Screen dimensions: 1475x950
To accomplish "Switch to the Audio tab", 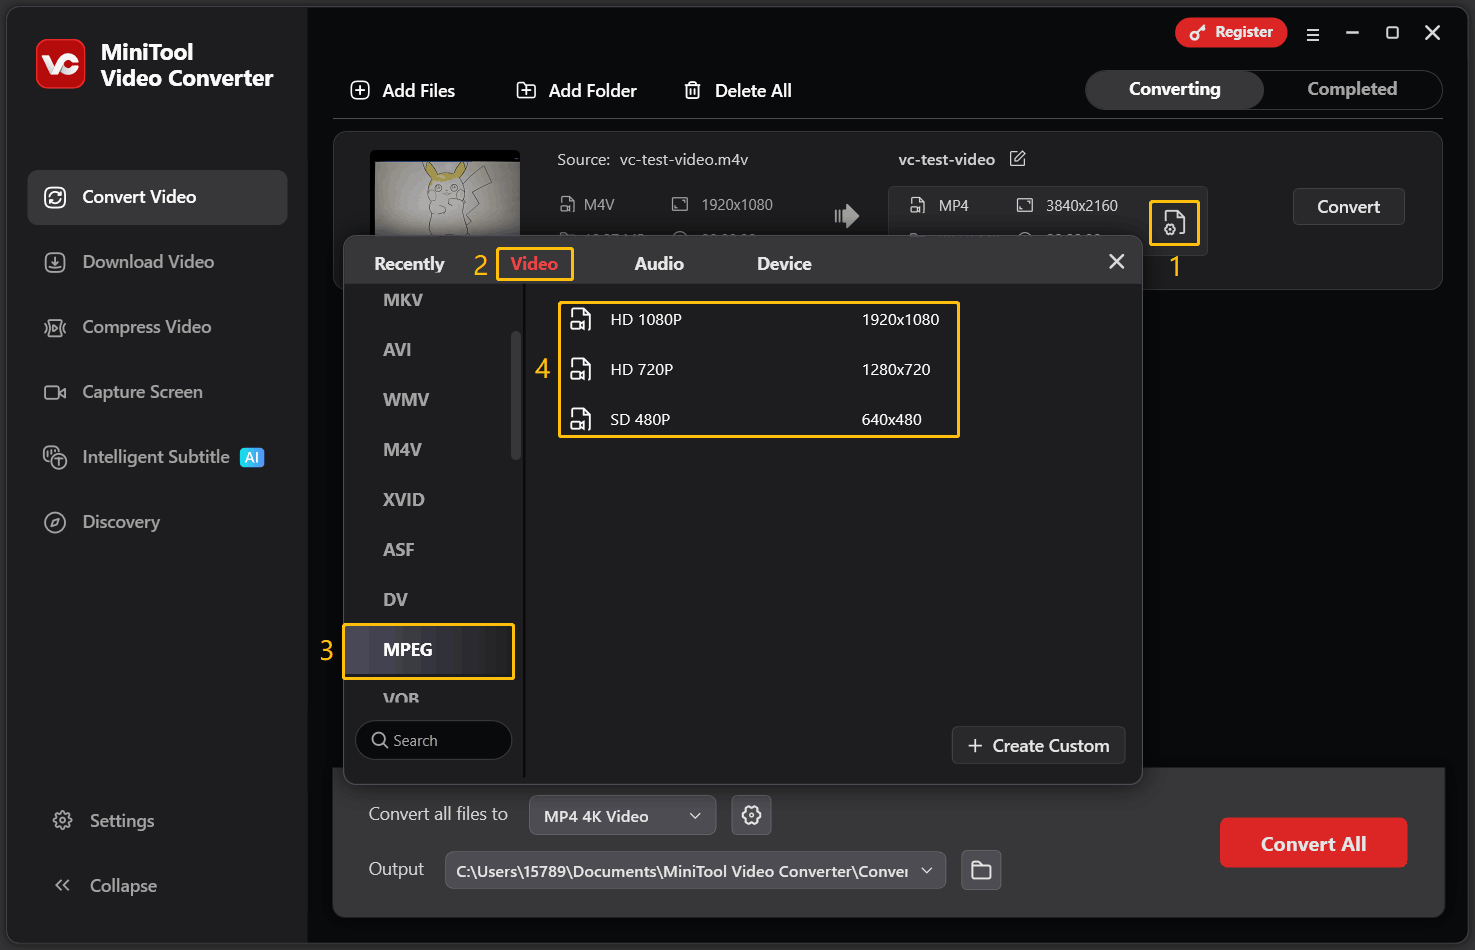I will (659, 263).
